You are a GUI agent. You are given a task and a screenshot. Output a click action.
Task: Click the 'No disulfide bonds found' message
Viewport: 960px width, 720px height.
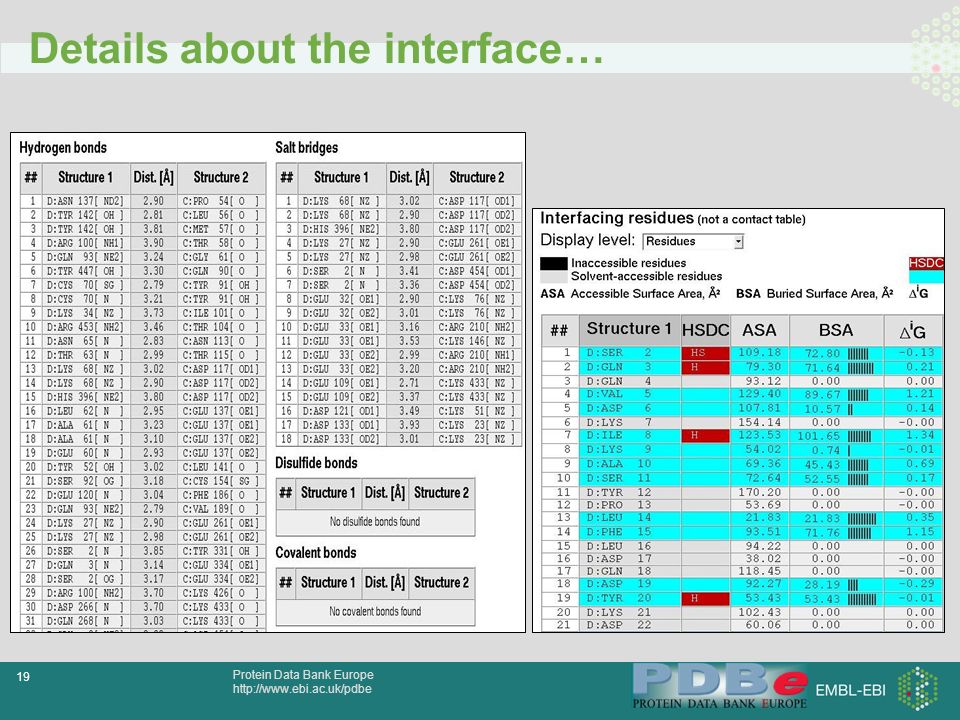(375, 522)
